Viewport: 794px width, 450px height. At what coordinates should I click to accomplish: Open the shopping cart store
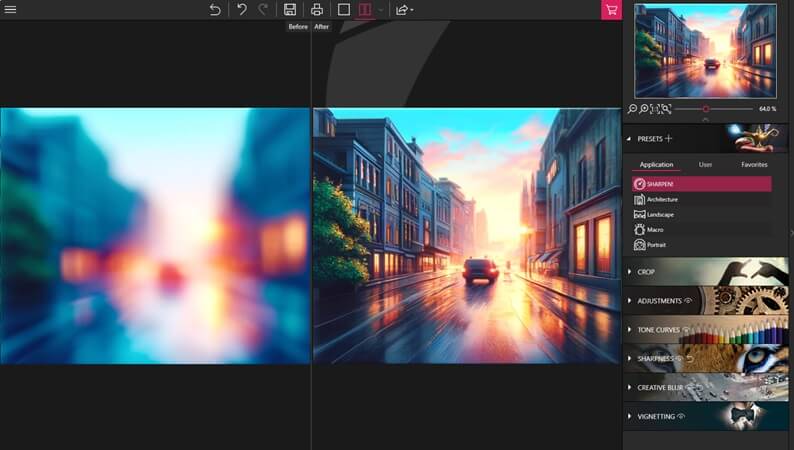612,10
